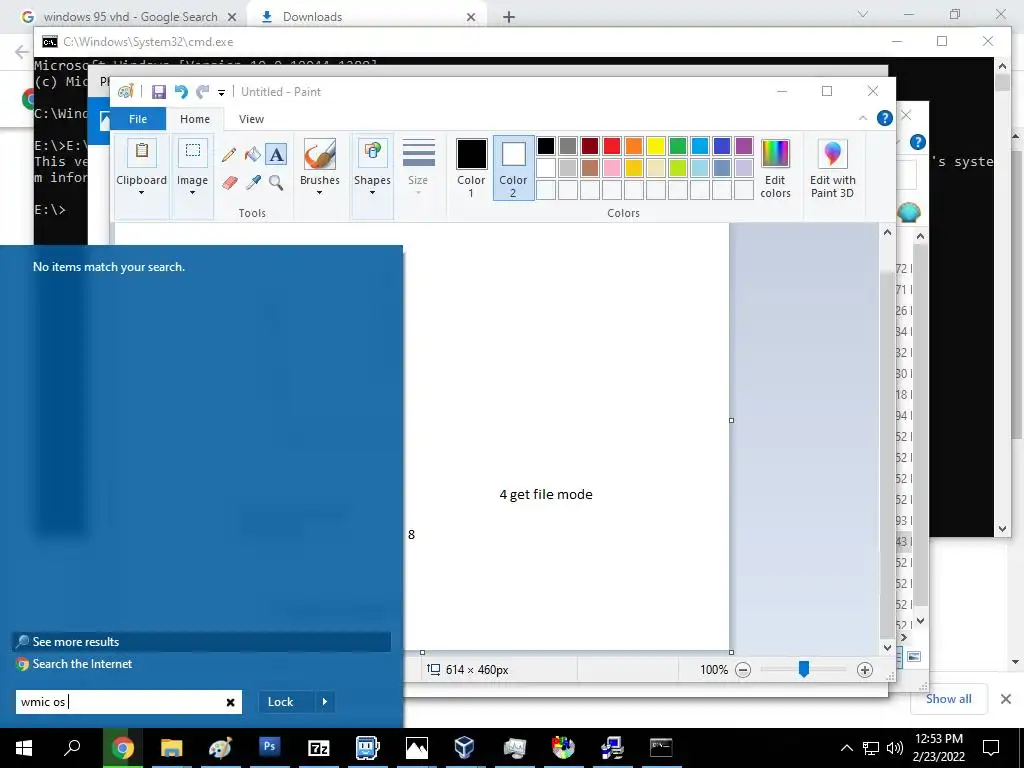Click the Lock button in Start menu
This screenshot has height=768, width=1024.
pos(280,701)
